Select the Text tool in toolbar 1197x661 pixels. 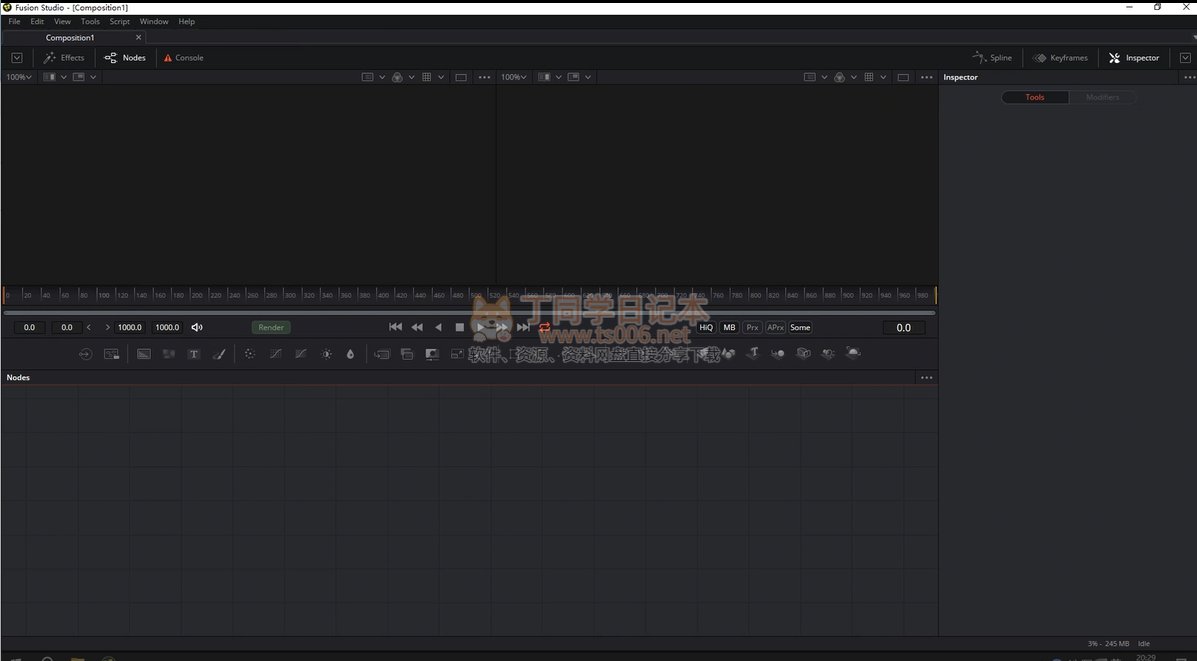pos(194,354)
